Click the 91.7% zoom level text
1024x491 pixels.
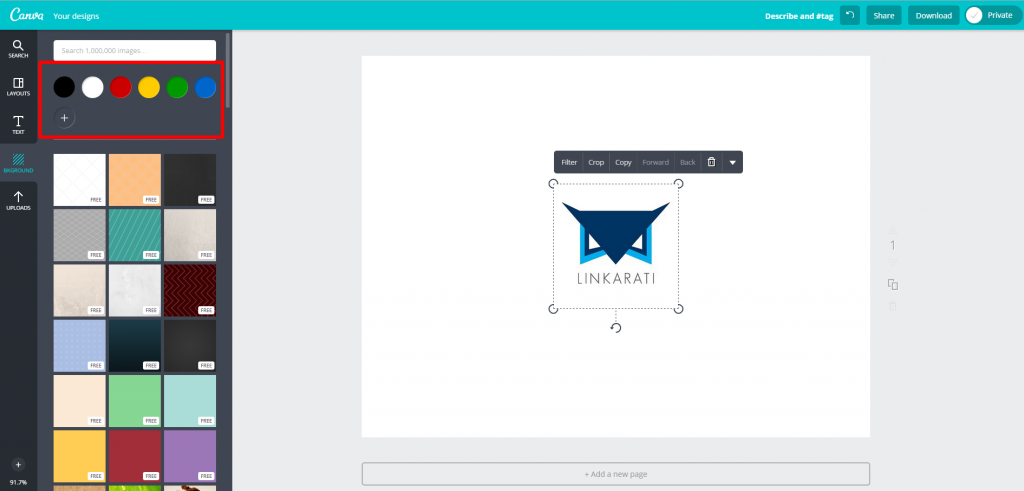(x=18, y=482)
